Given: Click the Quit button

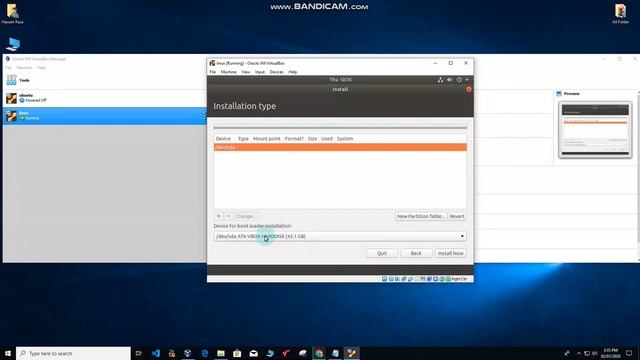Looking at the screenshot, I should pyautogui.click(x=382, y=253).
